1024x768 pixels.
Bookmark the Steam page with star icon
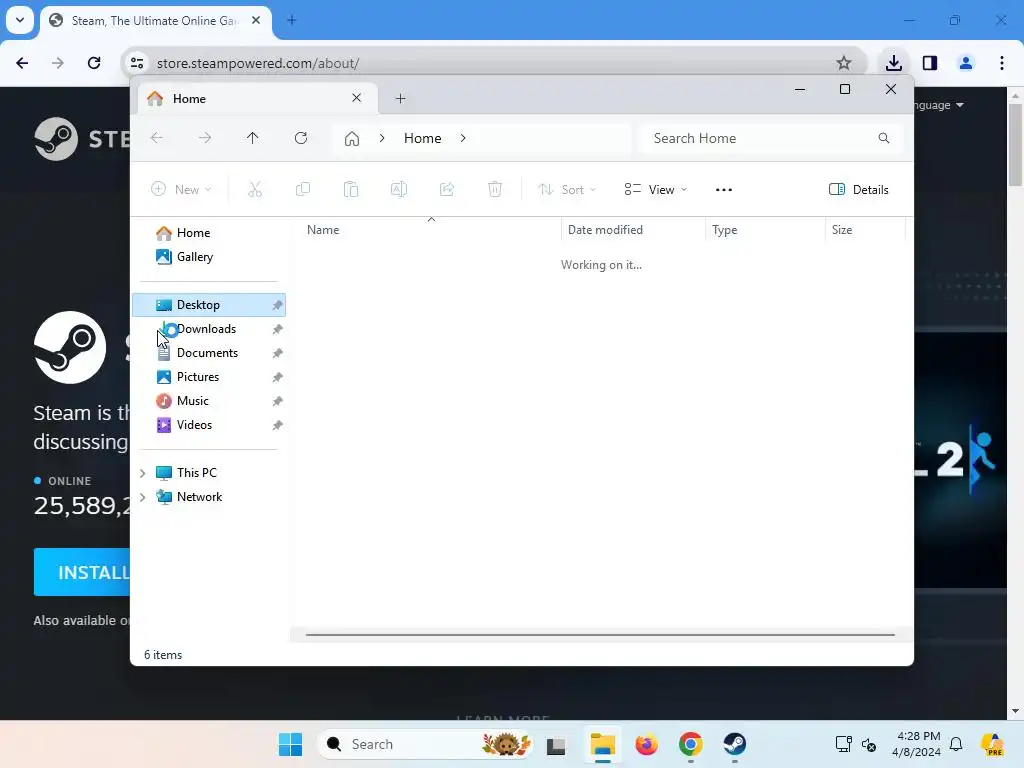pos(844,63)
